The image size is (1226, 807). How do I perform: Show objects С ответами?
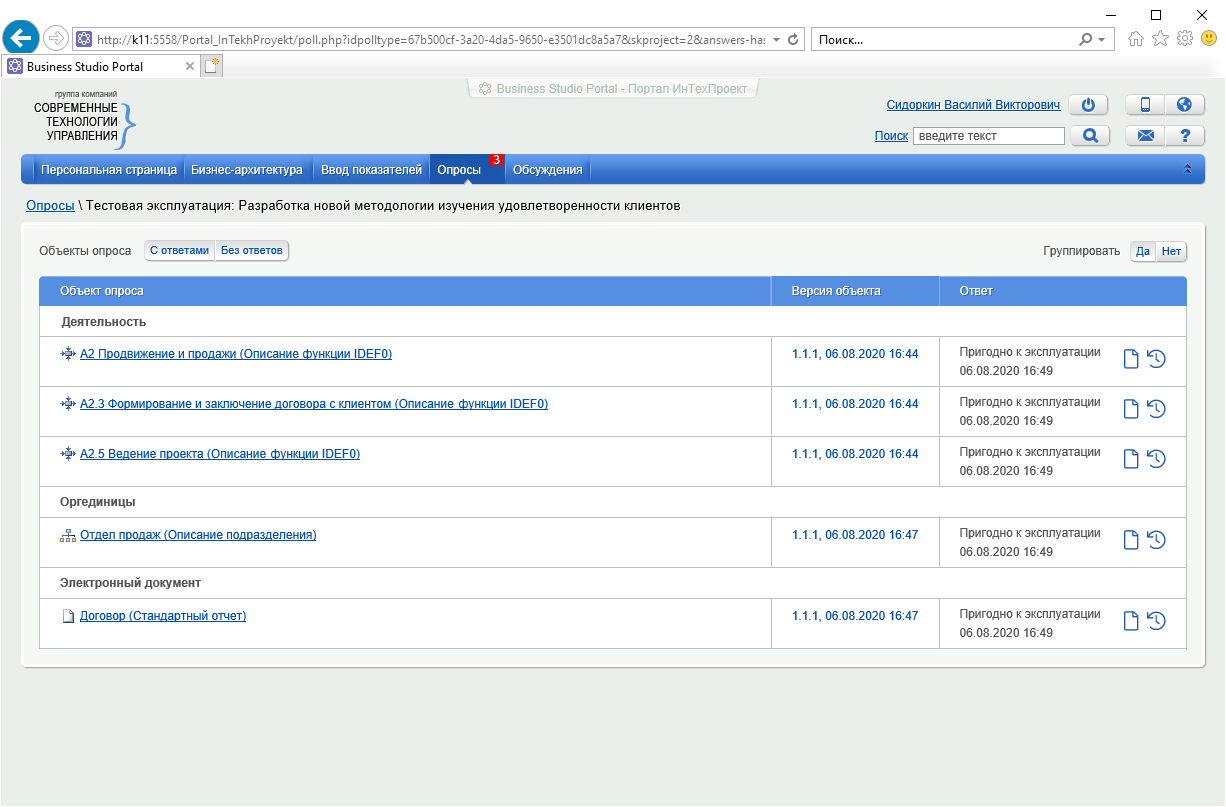coord(179,250)
